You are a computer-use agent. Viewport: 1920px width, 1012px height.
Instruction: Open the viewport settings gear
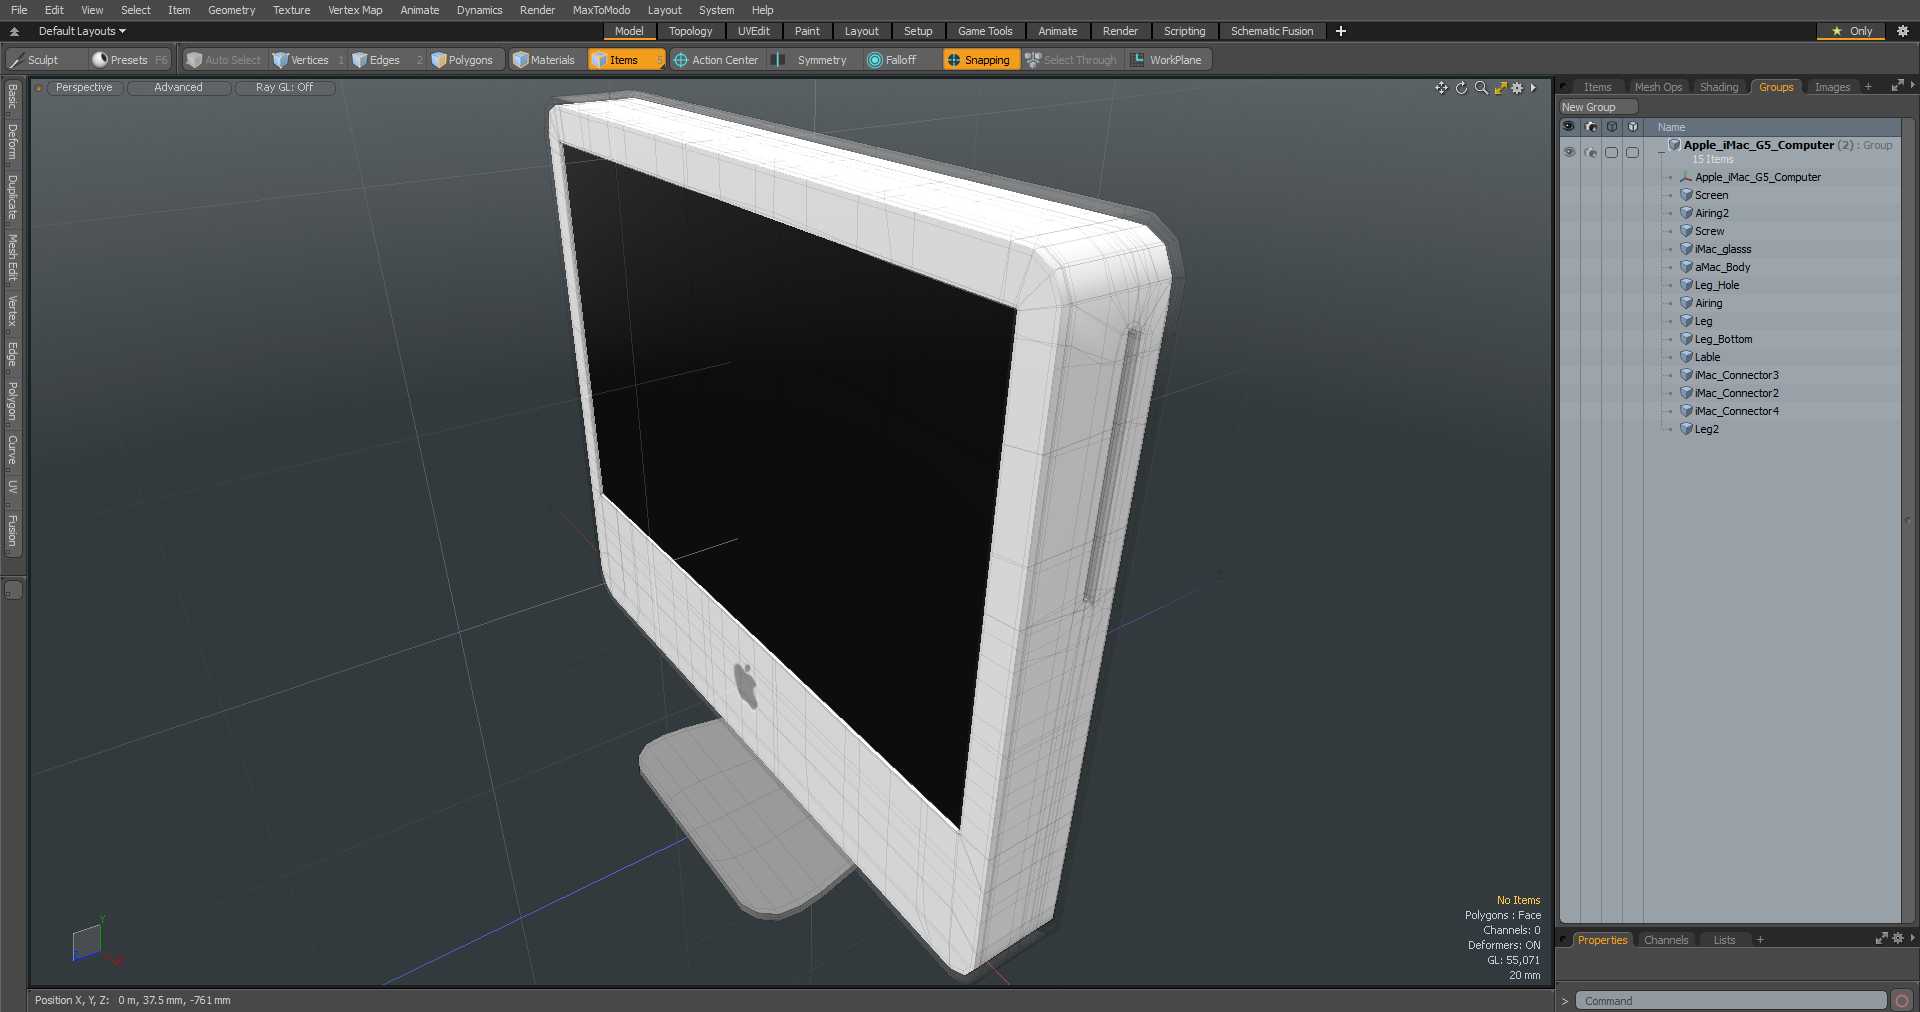point(1517,88)
